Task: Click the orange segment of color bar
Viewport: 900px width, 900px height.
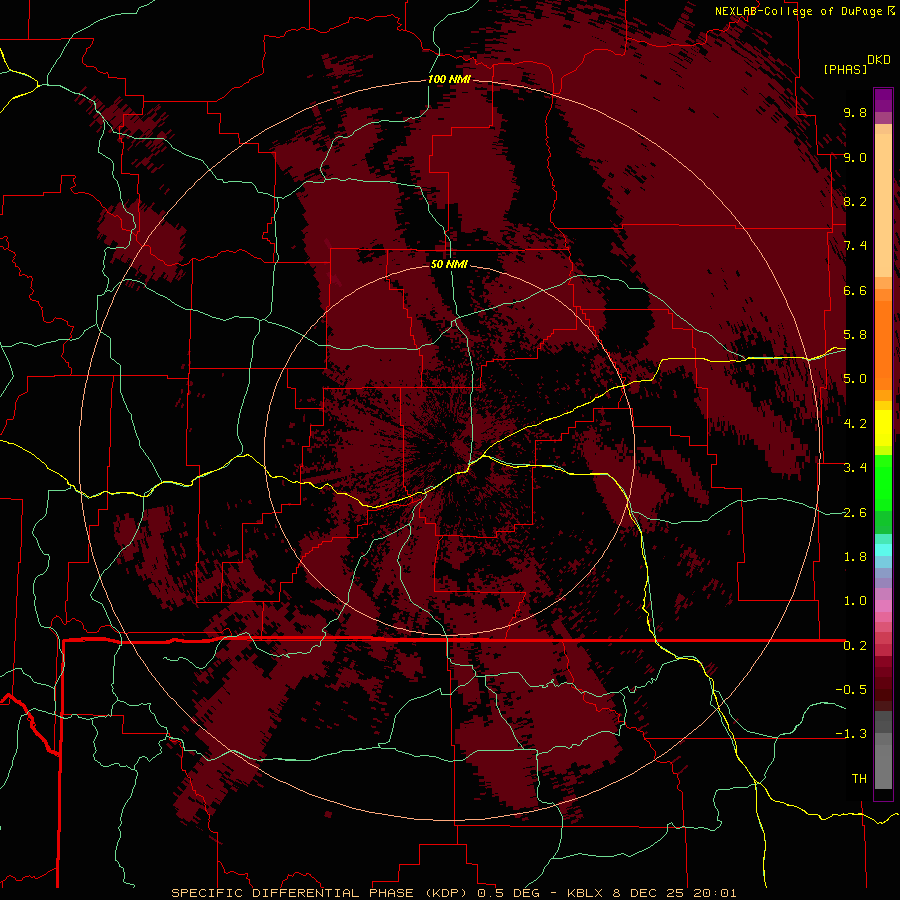Action: (x=883, y=344)
